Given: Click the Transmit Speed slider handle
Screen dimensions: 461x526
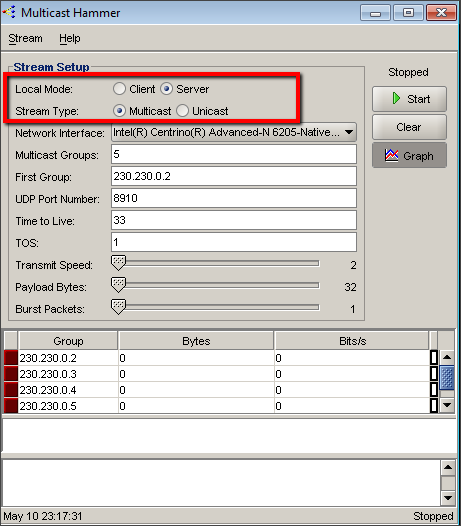Looking at the screenshot, I should (118, 263).
